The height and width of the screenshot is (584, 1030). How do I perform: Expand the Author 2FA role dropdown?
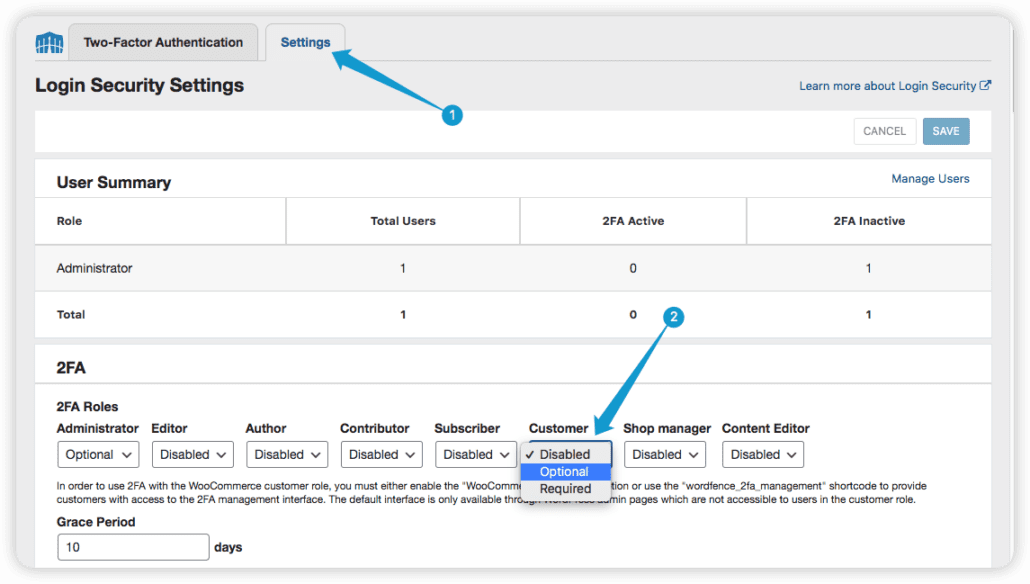[287, 455]
